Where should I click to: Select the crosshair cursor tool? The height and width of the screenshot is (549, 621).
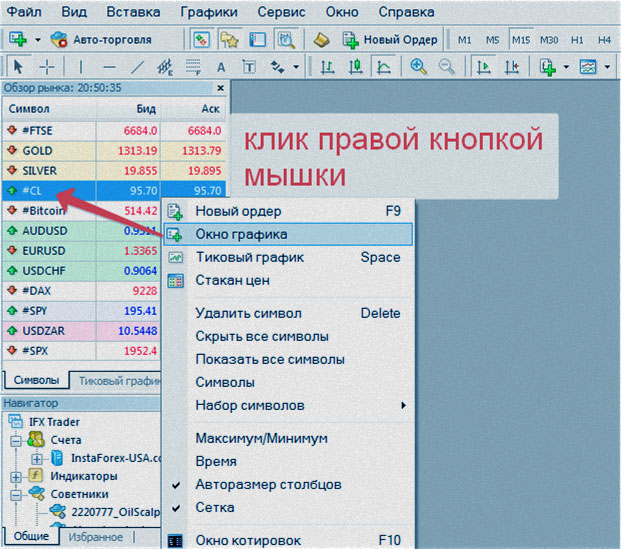coord(47,67)
